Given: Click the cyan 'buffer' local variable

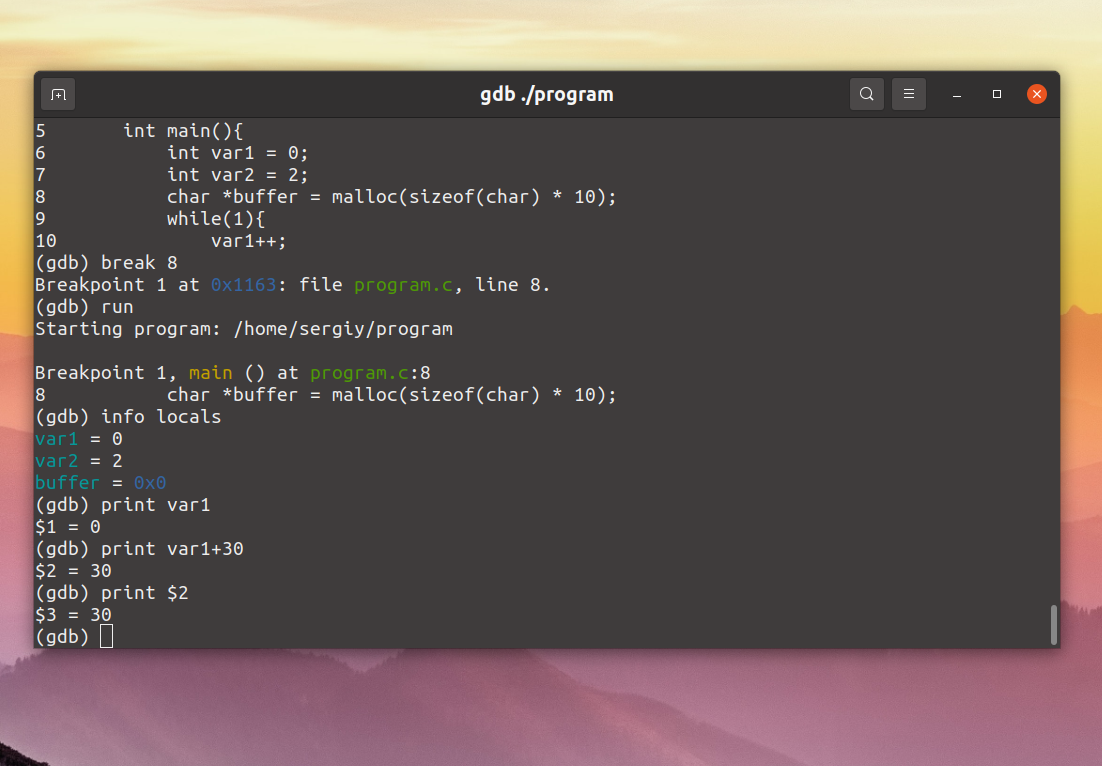Looking at the screenshot, I should pyautogui.click(x=67, y=483).
